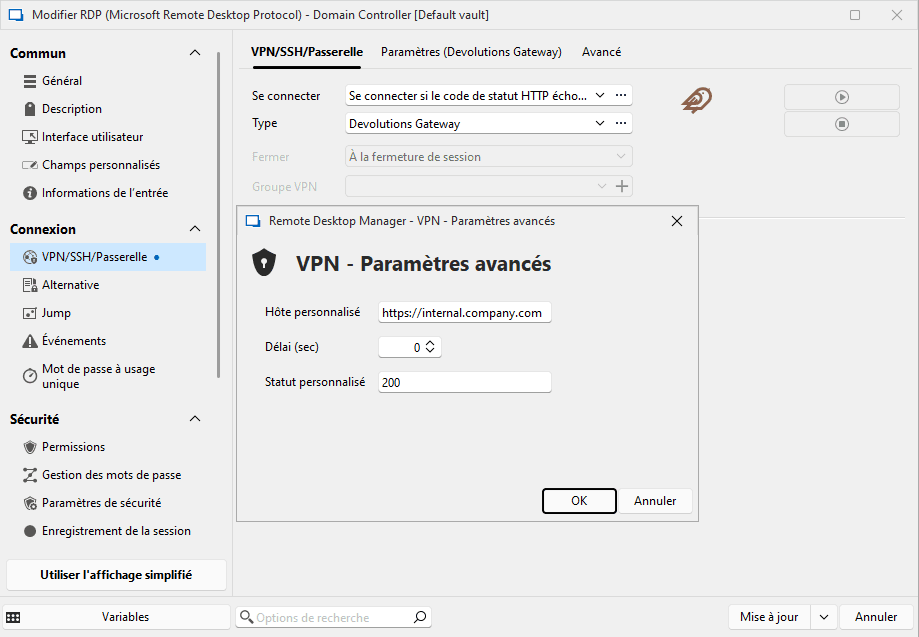The width and height of the screenshot is (919, 637).
Task: Open Enregistrement de la session
Action: coord(116,531)
